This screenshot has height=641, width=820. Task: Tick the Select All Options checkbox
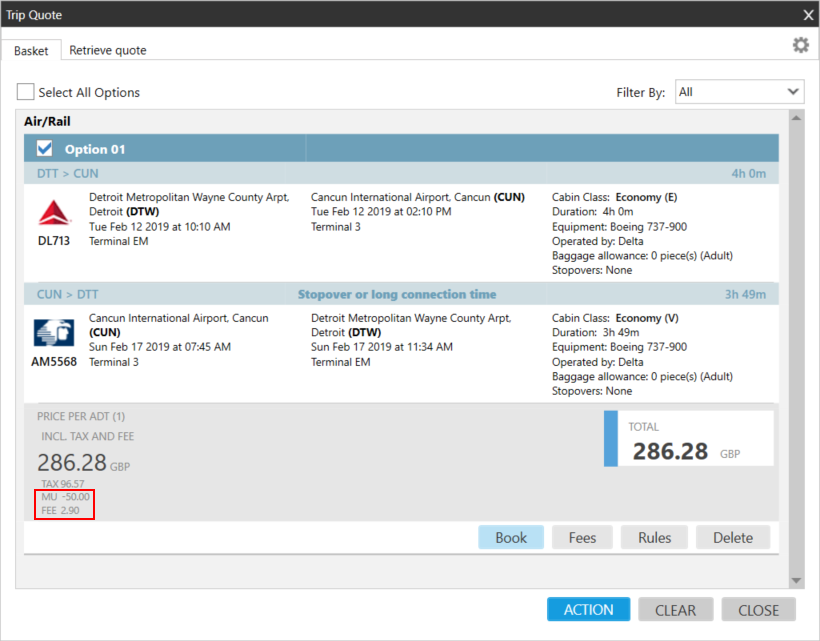click(x=25, y=92)
